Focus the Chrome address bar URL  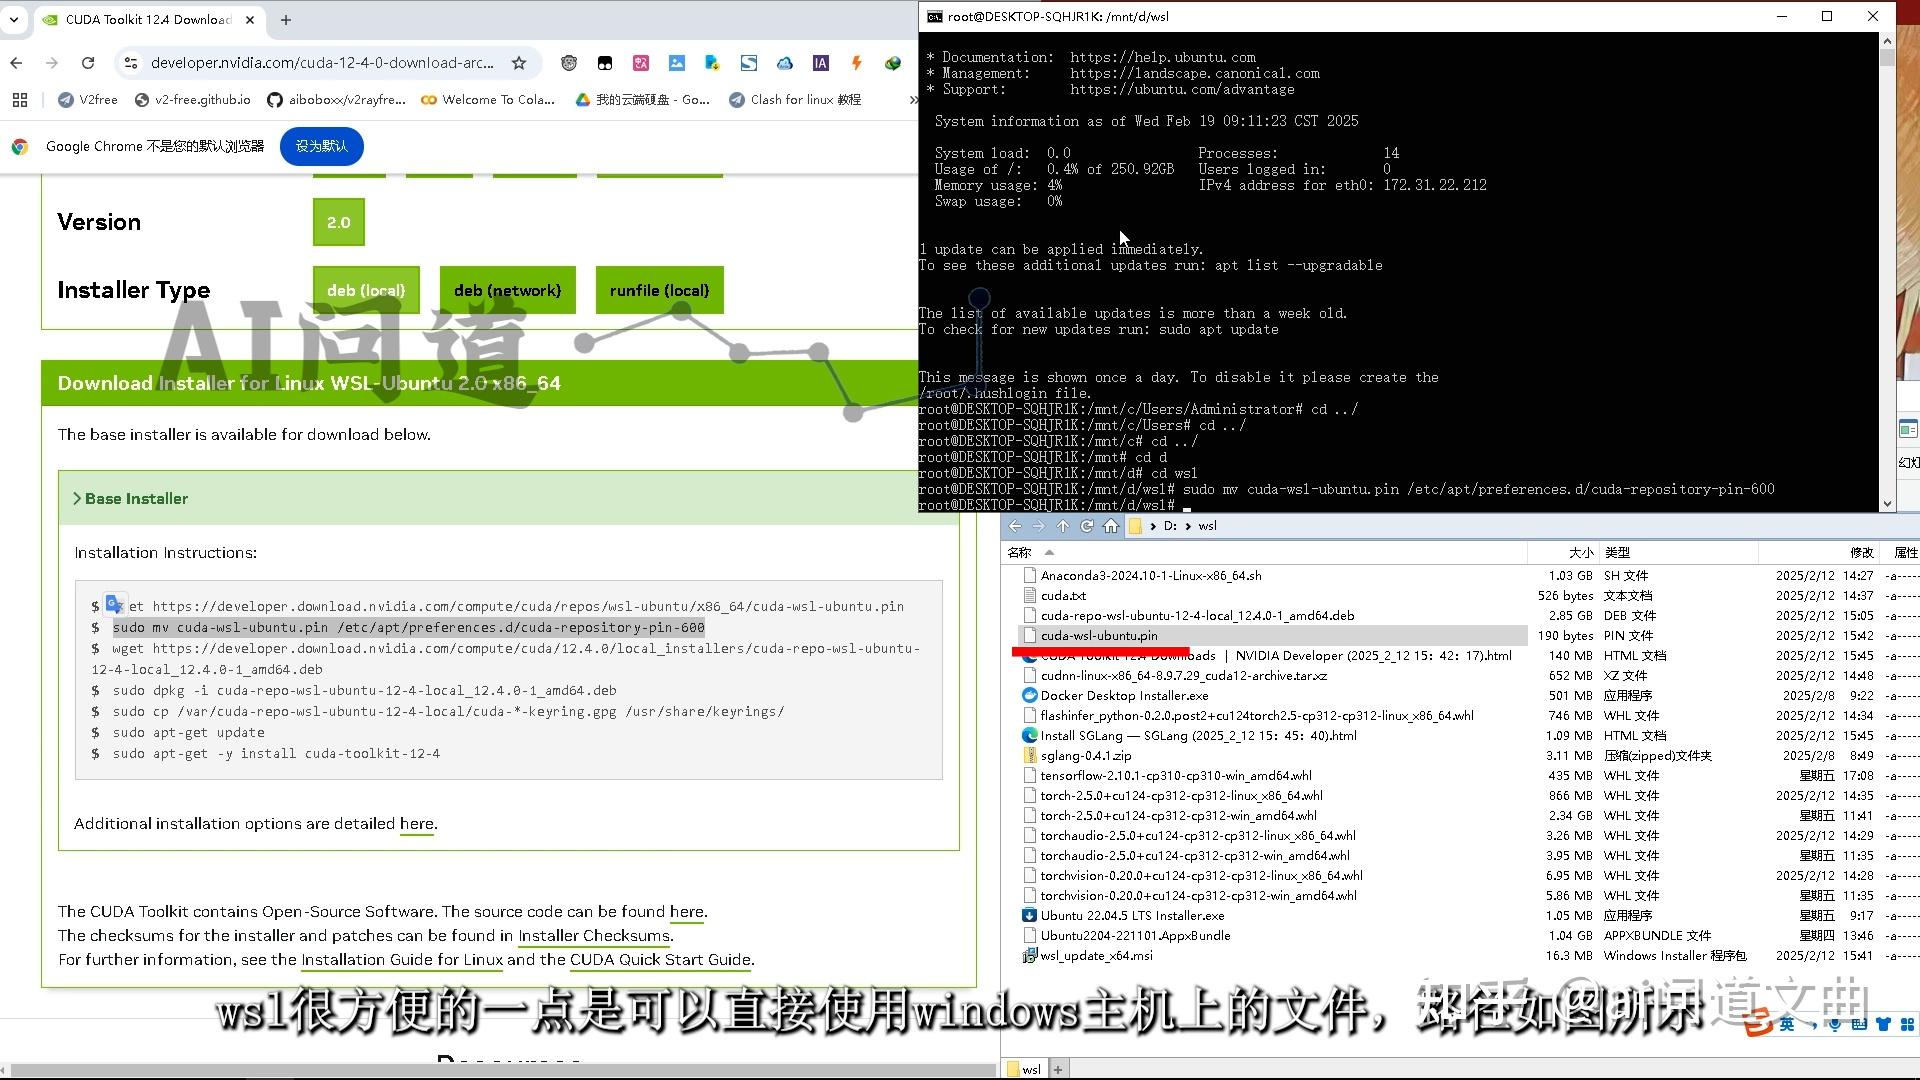coord(322,63)
